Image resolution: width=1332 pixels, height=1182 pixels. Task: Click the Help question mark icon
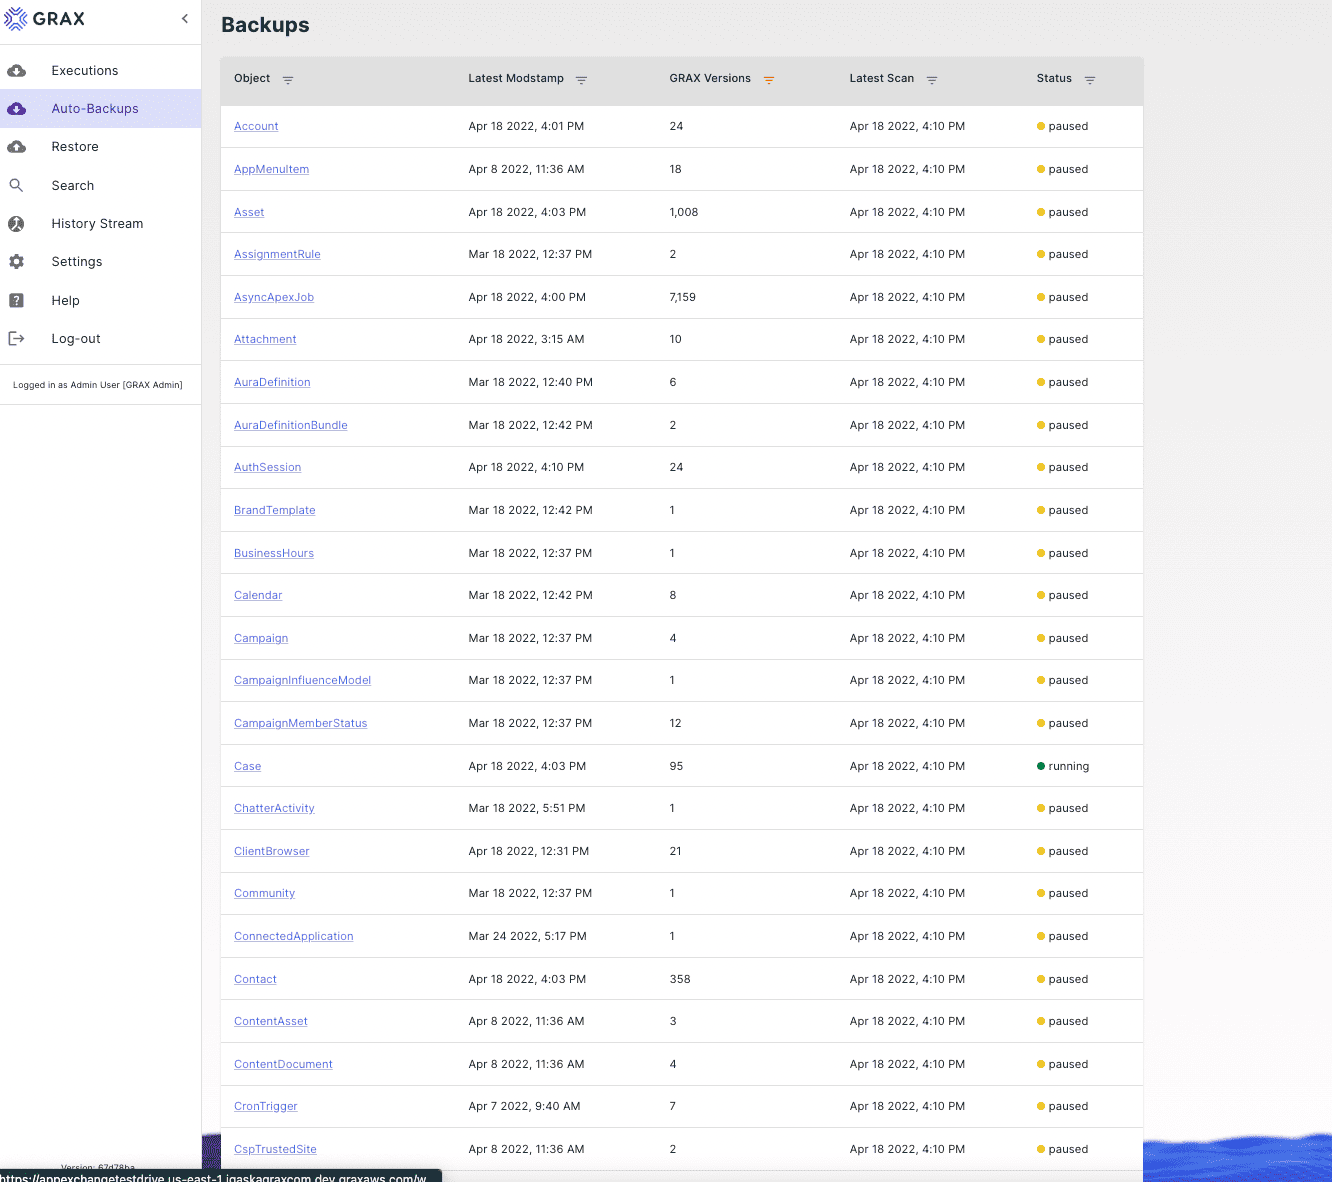[x=16, y=301]
